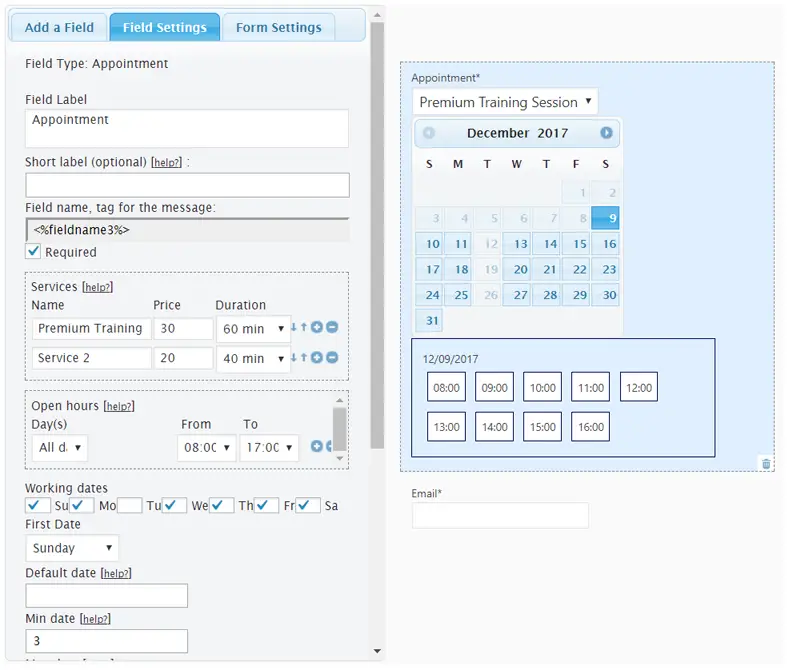Add another open hours row
Screen dimensions: 789x670
coord(317,446)
